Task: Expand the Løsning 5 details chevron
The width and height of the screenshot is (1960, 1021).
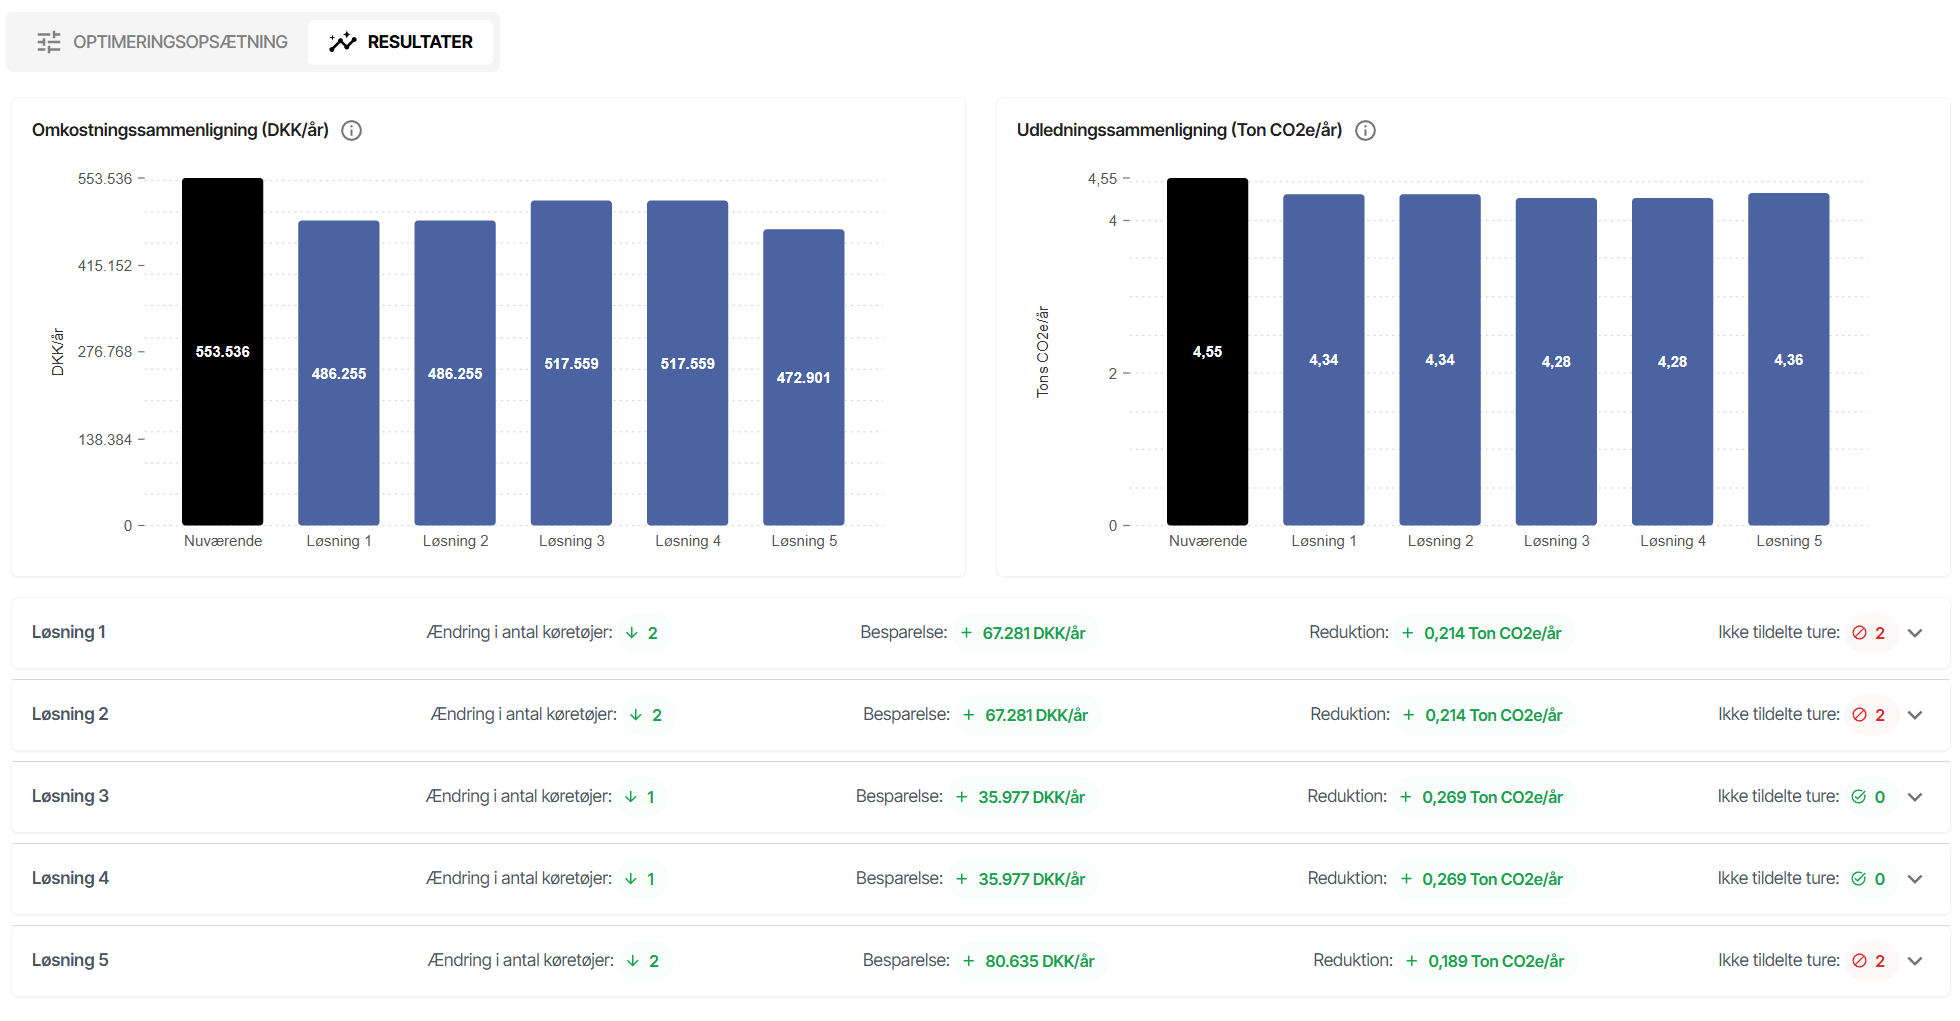Action: [x=1915, y=961]
